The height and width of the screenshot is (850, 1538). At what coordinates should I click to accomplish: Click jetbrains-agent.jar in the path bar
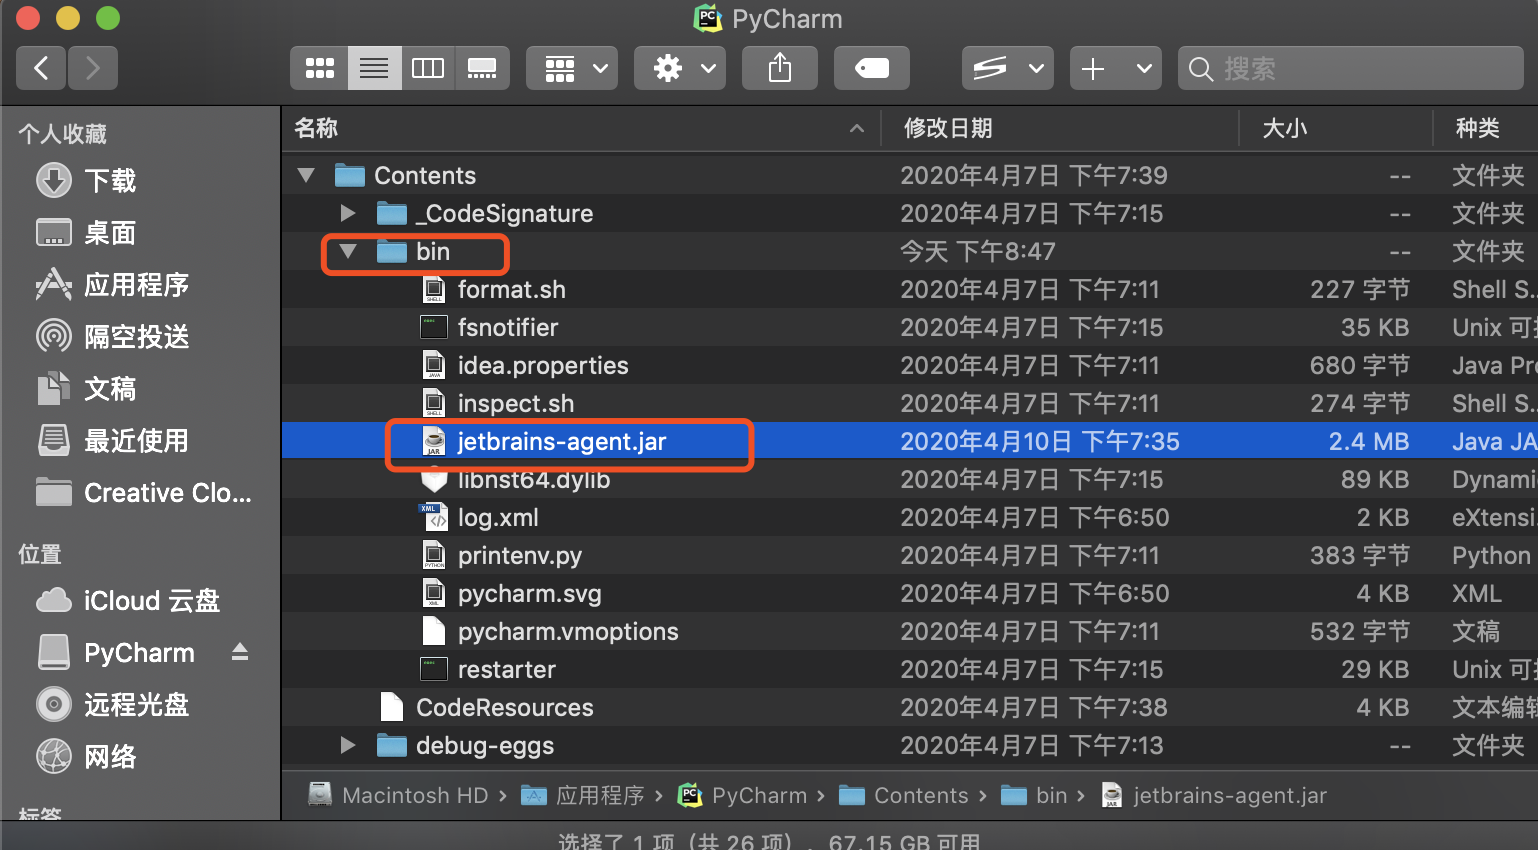pyautogui.click(x=1214, y=795)
